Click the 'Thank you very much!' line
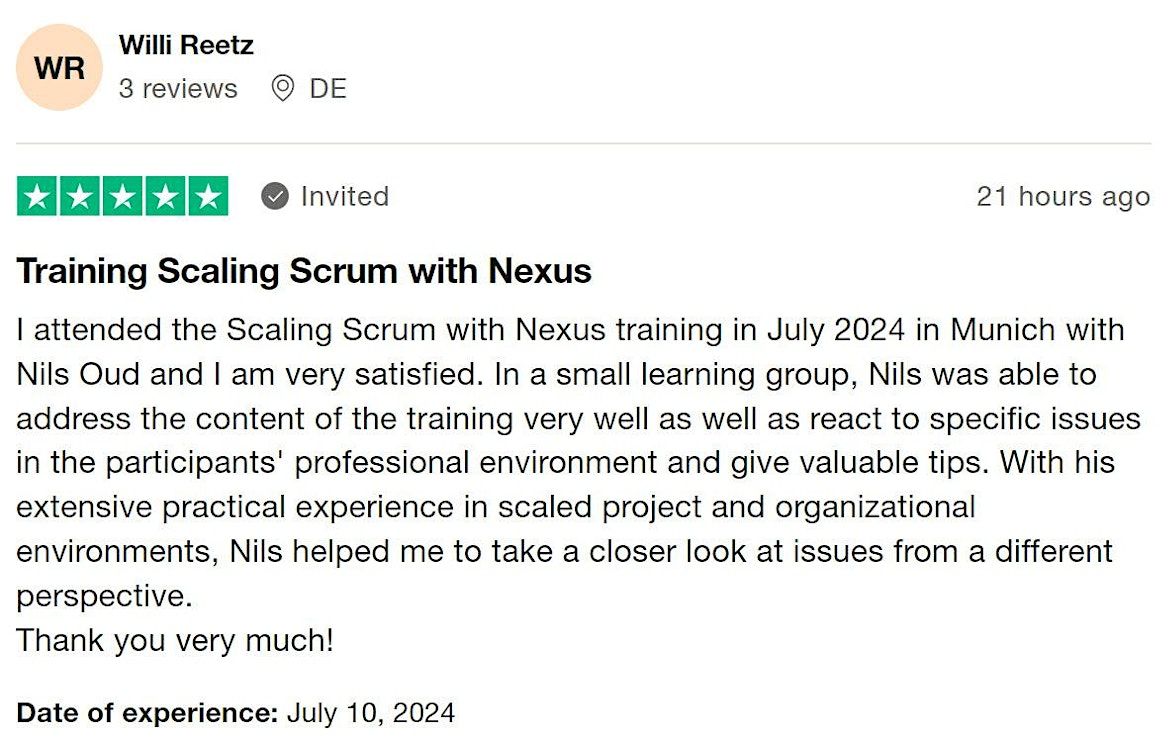The image size is (1173, 740). (x=175, y=640)
